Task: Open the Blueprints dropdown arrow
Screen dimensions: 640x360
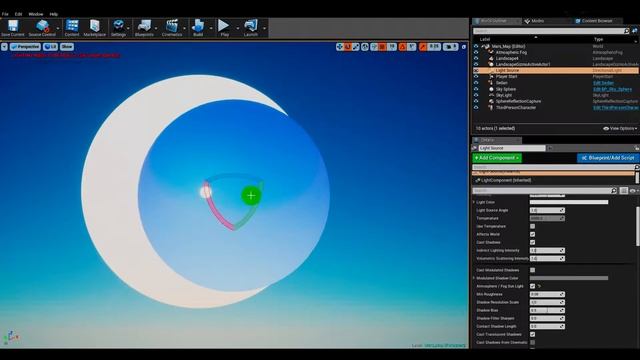Action: (x=156, y=29)
